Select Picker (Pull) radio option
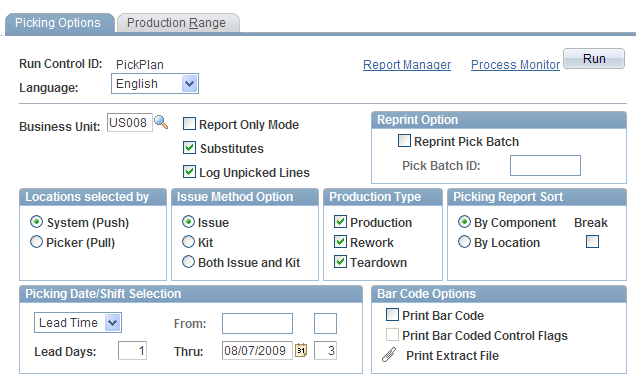This screenshot has width=636, height=382. click(37, 242)
